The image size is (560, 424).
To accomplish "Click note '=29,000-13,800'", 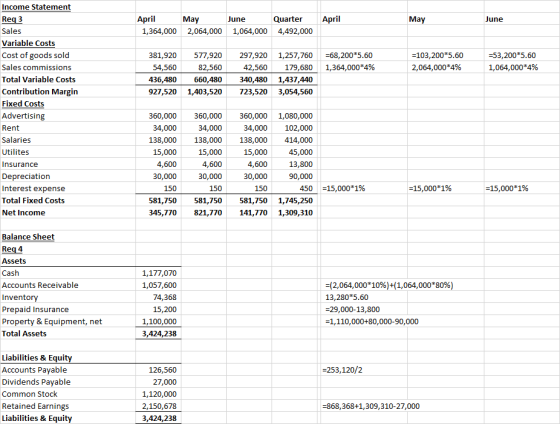I will point(352,310).
